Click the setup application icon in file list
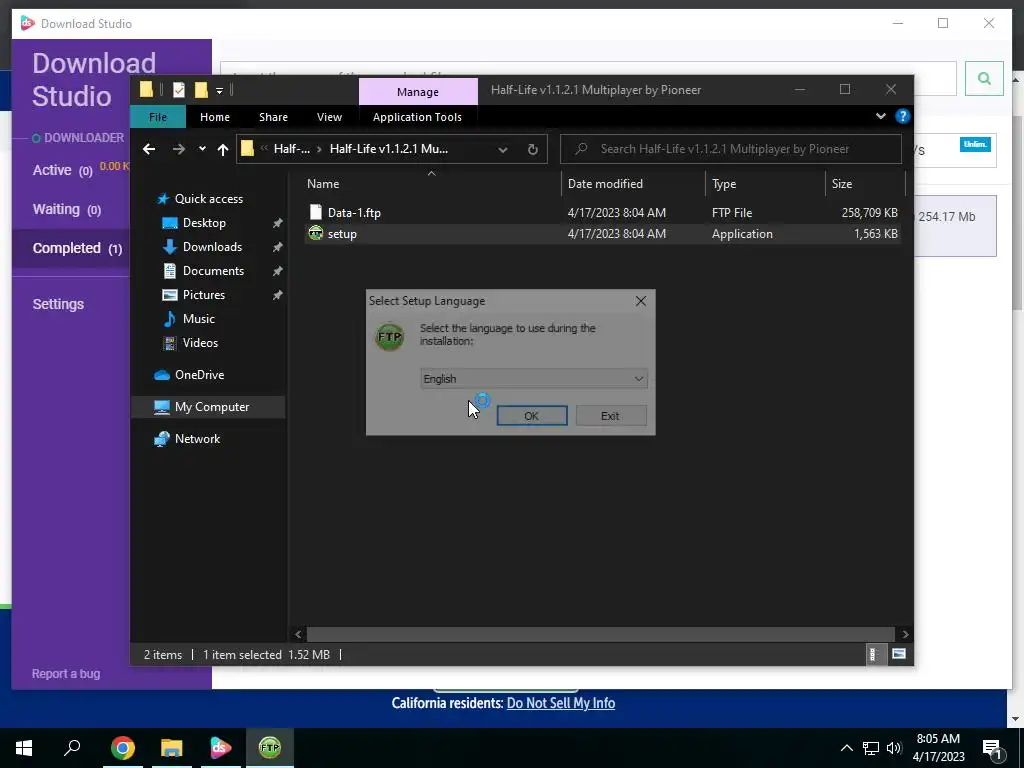 click(x=315, y=233)
